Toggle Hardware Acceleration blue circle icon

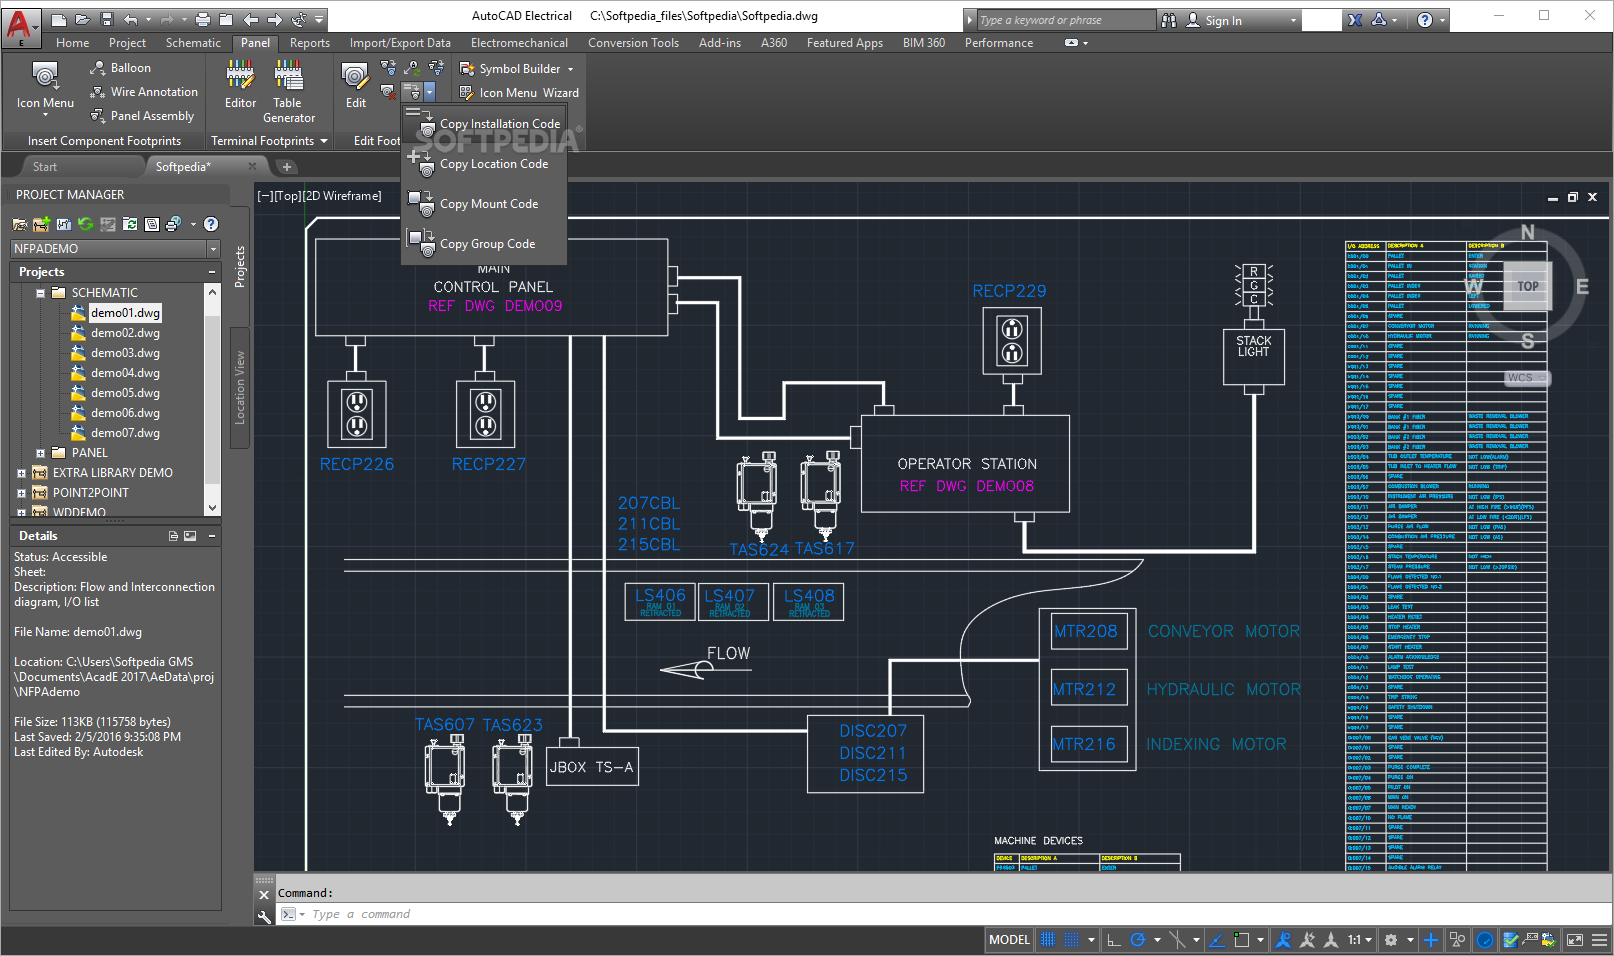point(1485,940)
